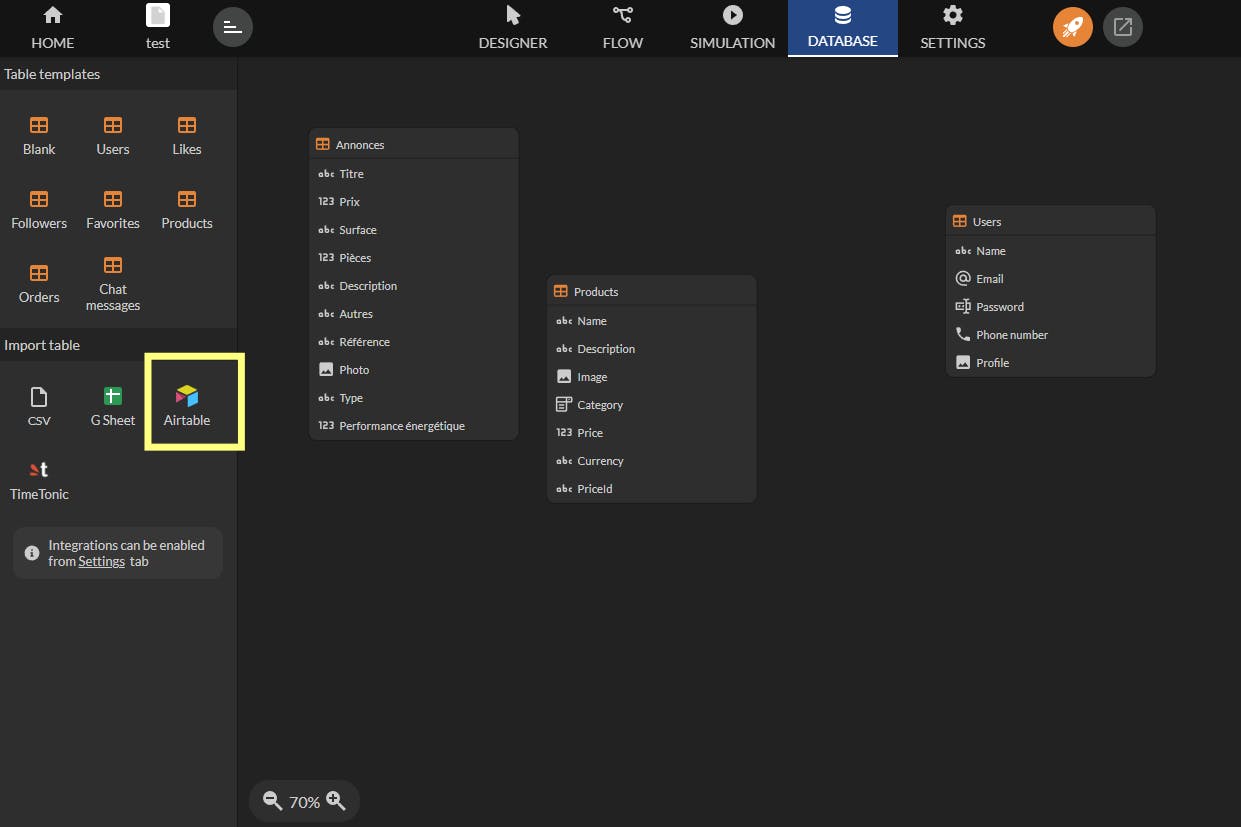Add the Orders table template

pyautogui.click(x=39, y=283)
